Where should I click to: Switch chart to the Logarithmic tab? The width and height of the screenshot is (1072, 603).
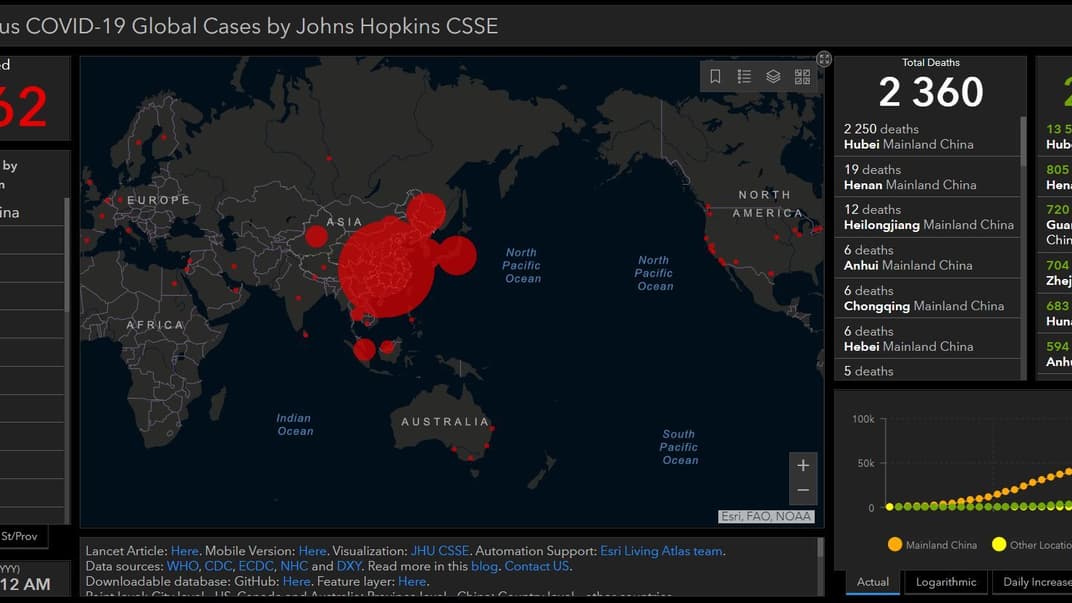pyautogui.click(x=946, y=582)
